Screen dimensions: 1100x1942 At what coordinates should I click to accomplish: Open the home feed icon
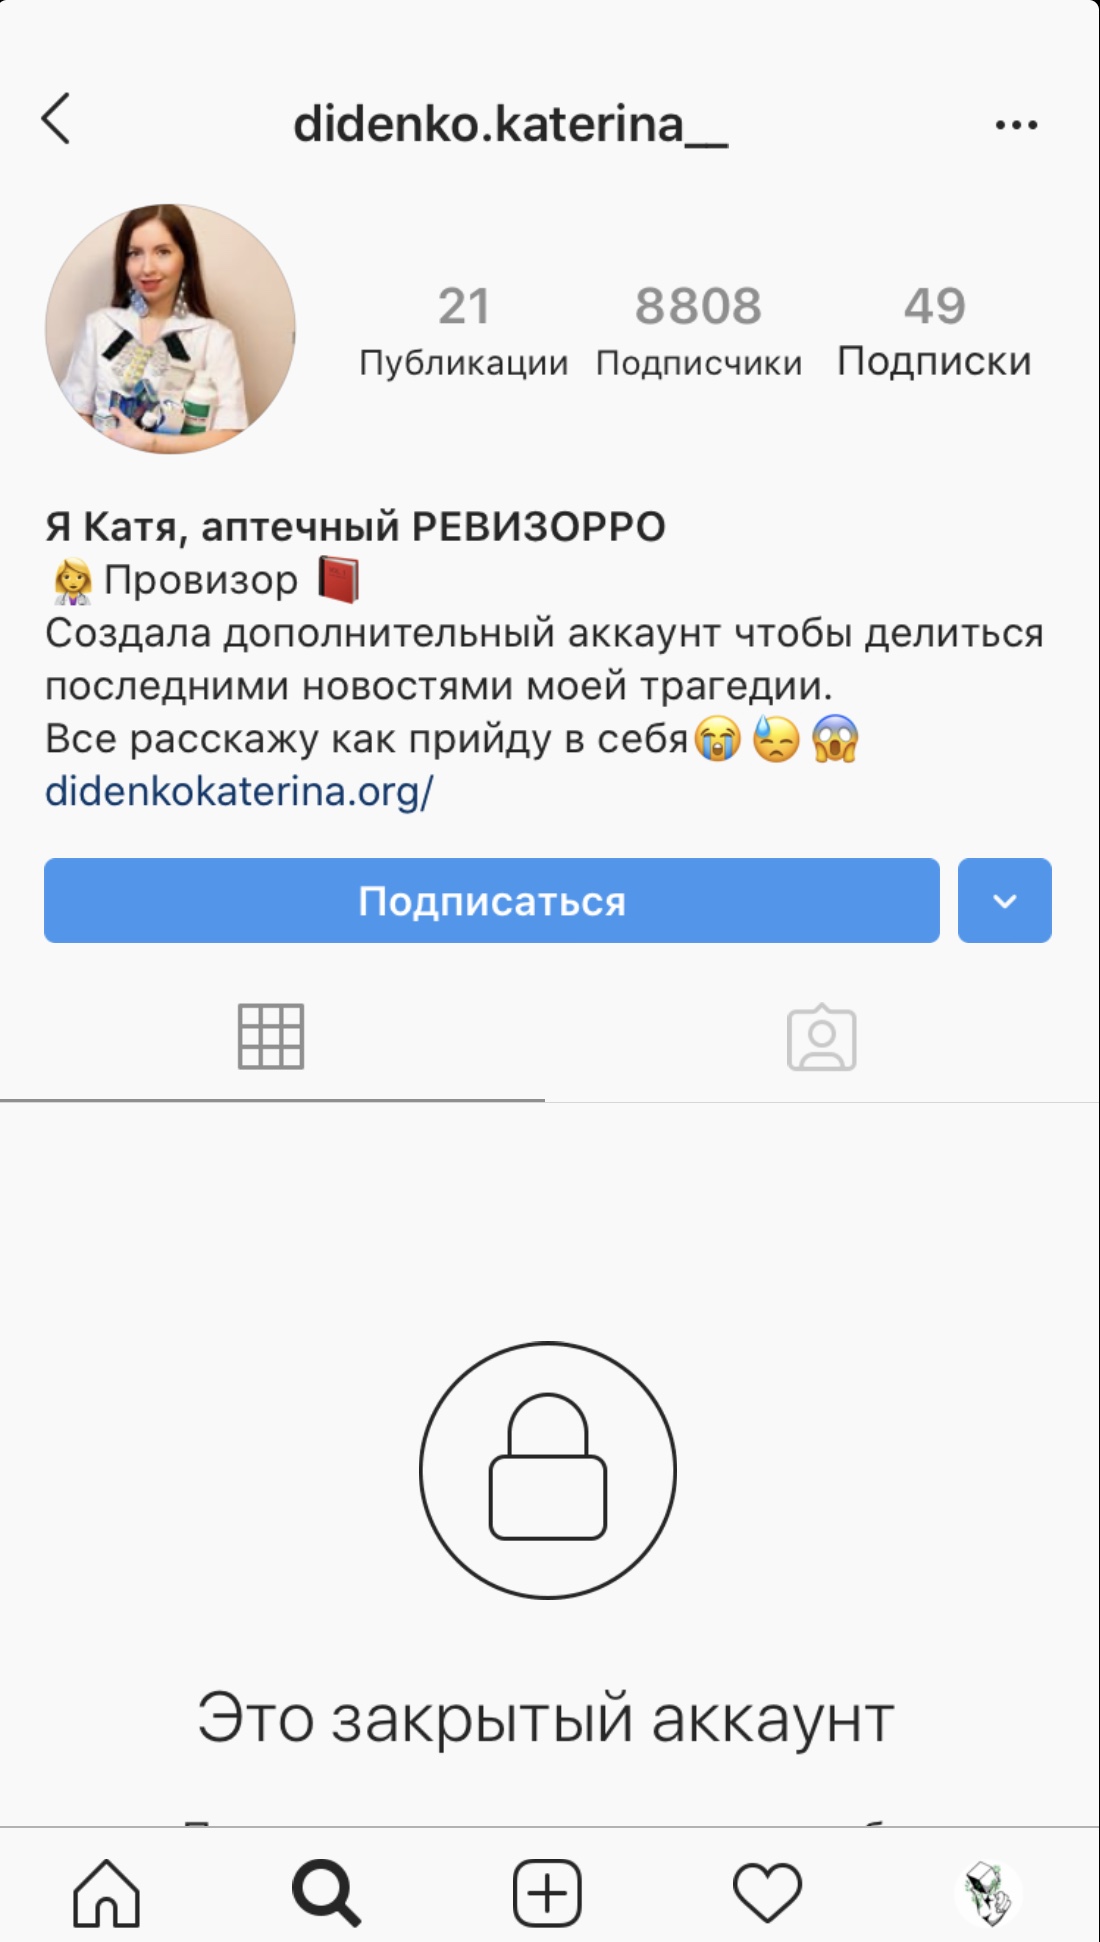[106, 1893]
